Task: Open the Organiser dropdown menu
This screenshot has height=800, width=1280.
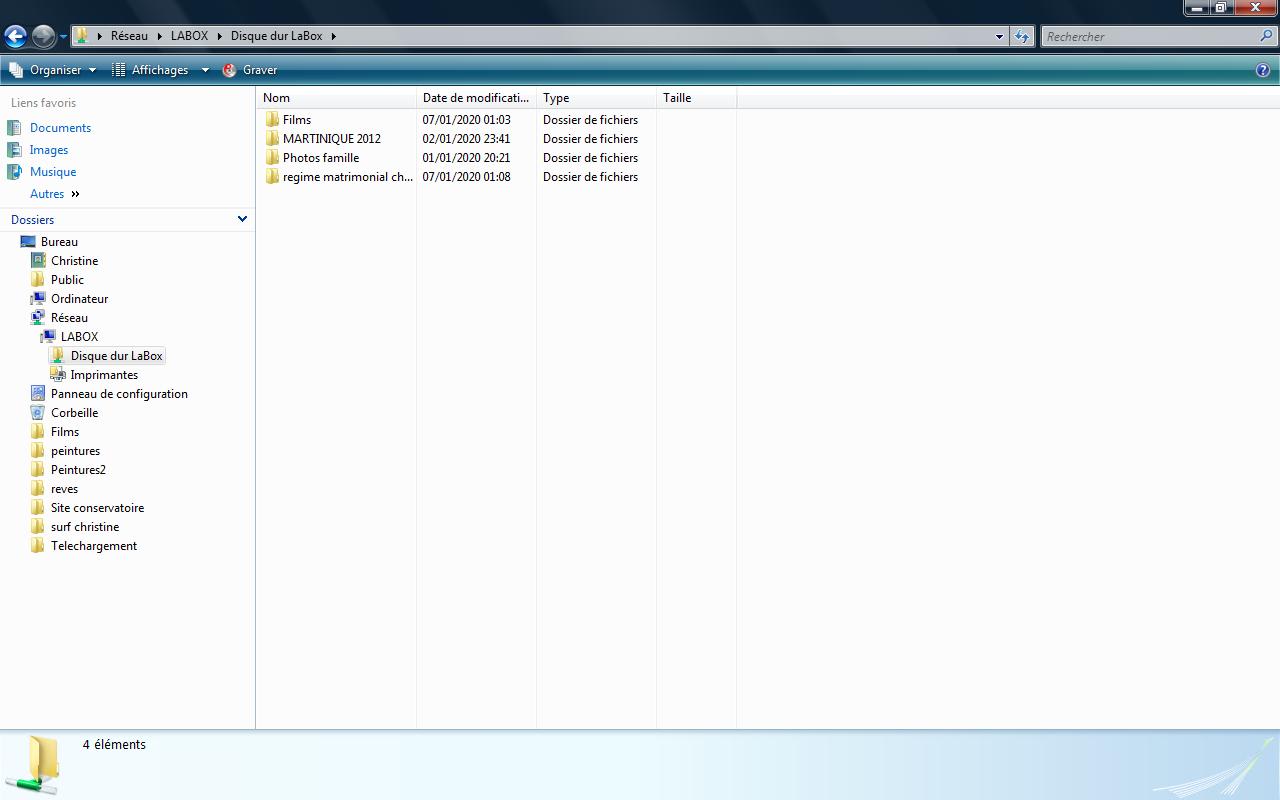Action: point(54,70)
